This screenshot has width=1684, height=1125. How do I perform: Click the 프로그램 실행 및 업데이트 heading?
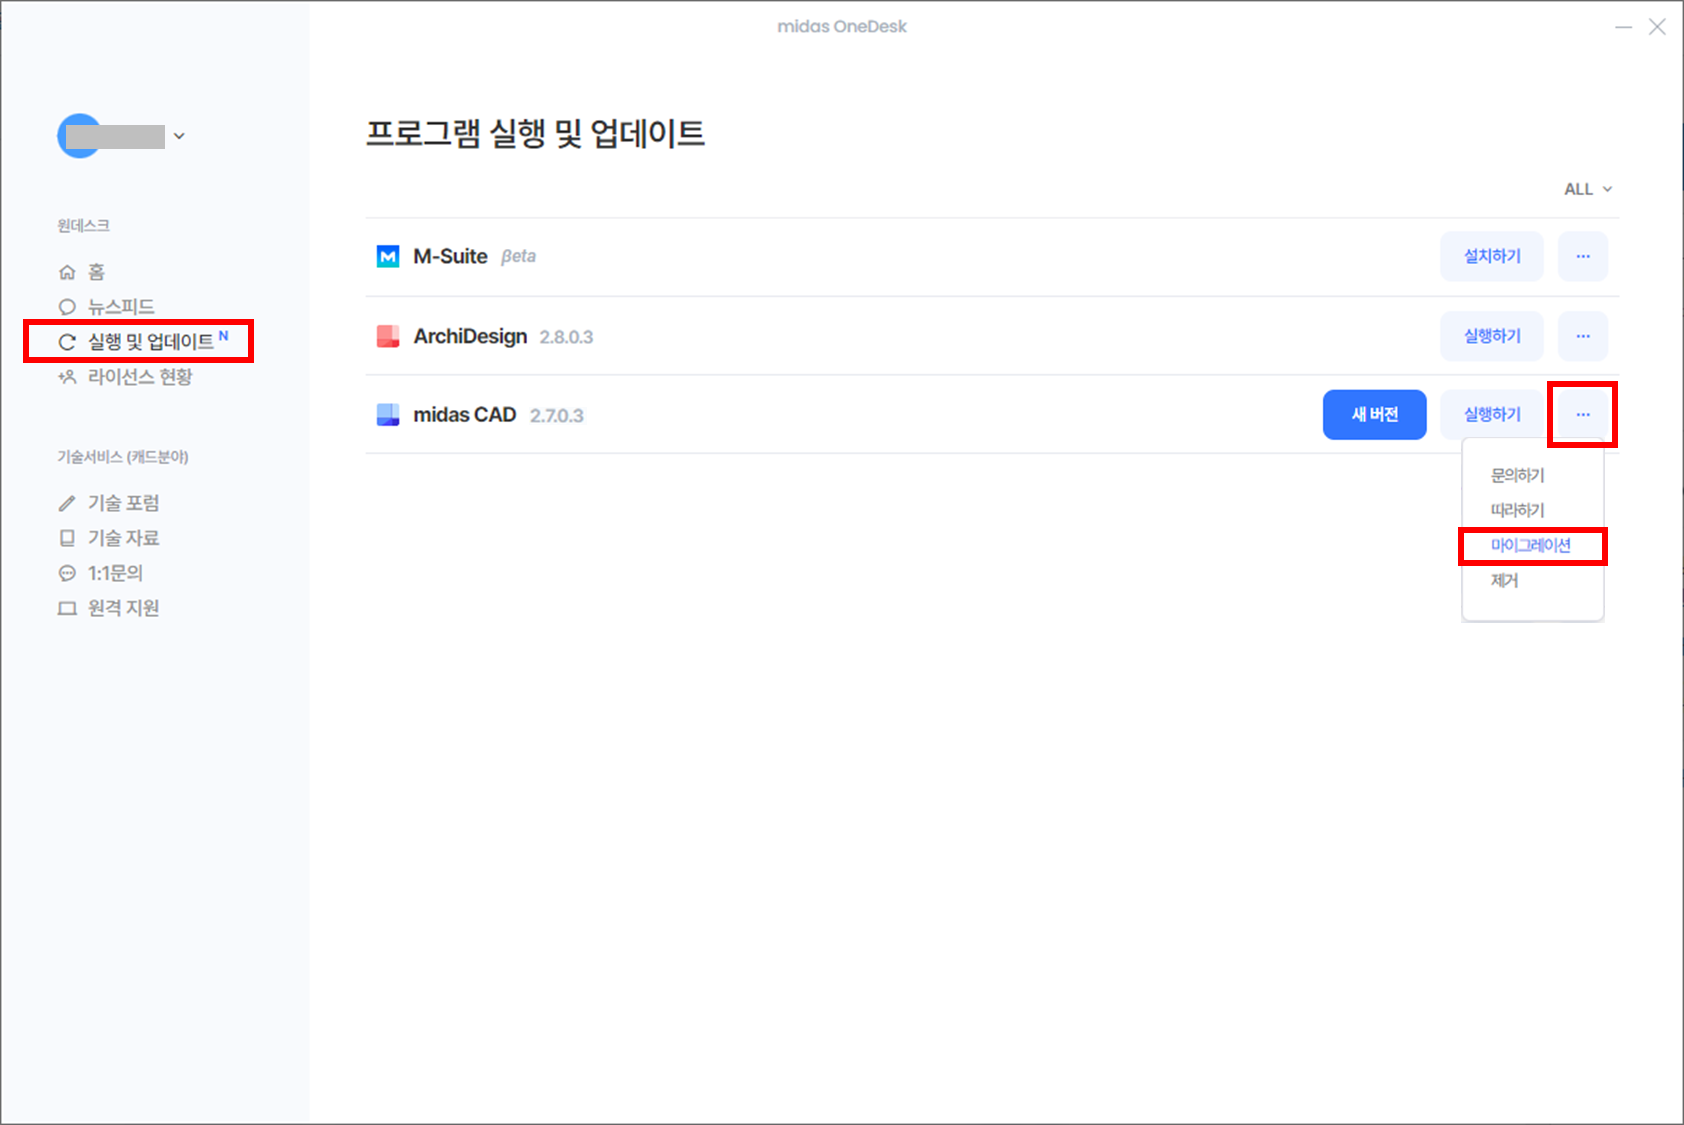click(x=535, y=133)
